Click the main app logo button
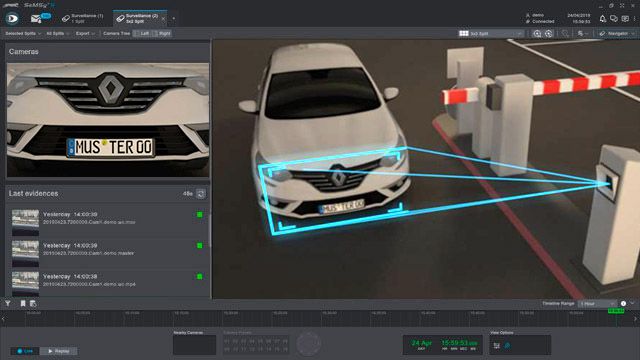 12,18
